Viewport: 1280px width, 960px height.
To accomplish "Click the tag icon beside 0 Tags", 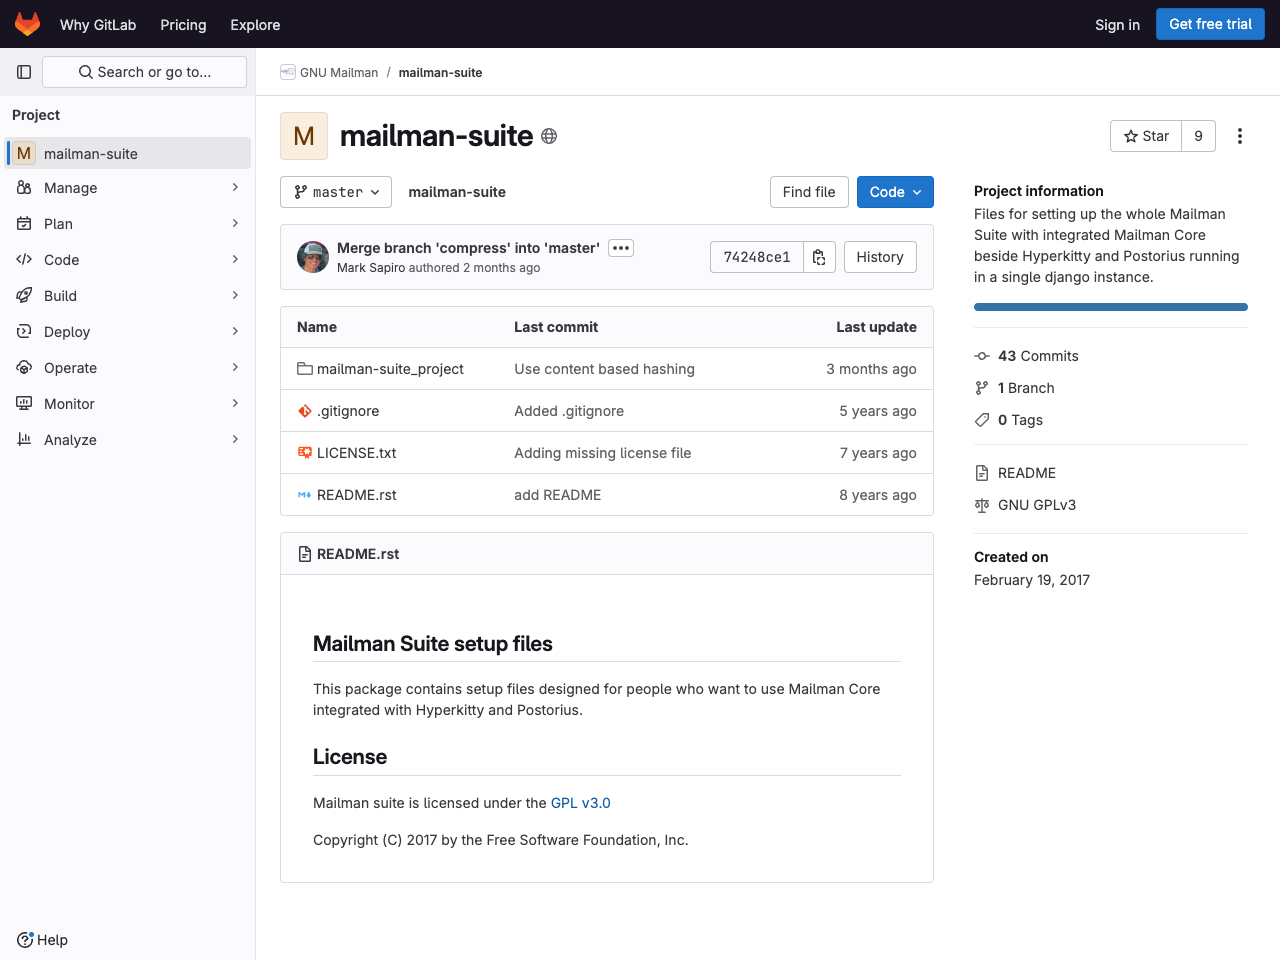I will click(982, 420).
